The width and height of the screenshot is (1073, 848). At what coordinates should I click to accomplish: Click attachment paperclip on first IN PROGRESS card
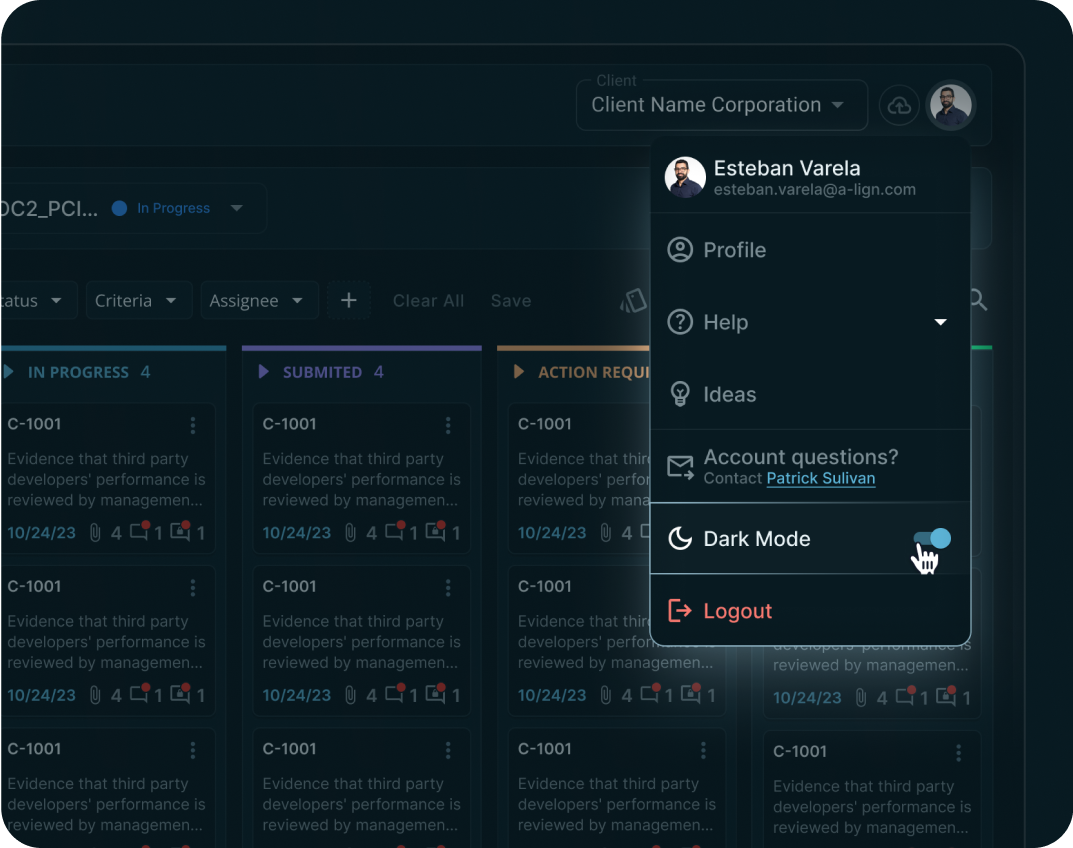[95, 532]
